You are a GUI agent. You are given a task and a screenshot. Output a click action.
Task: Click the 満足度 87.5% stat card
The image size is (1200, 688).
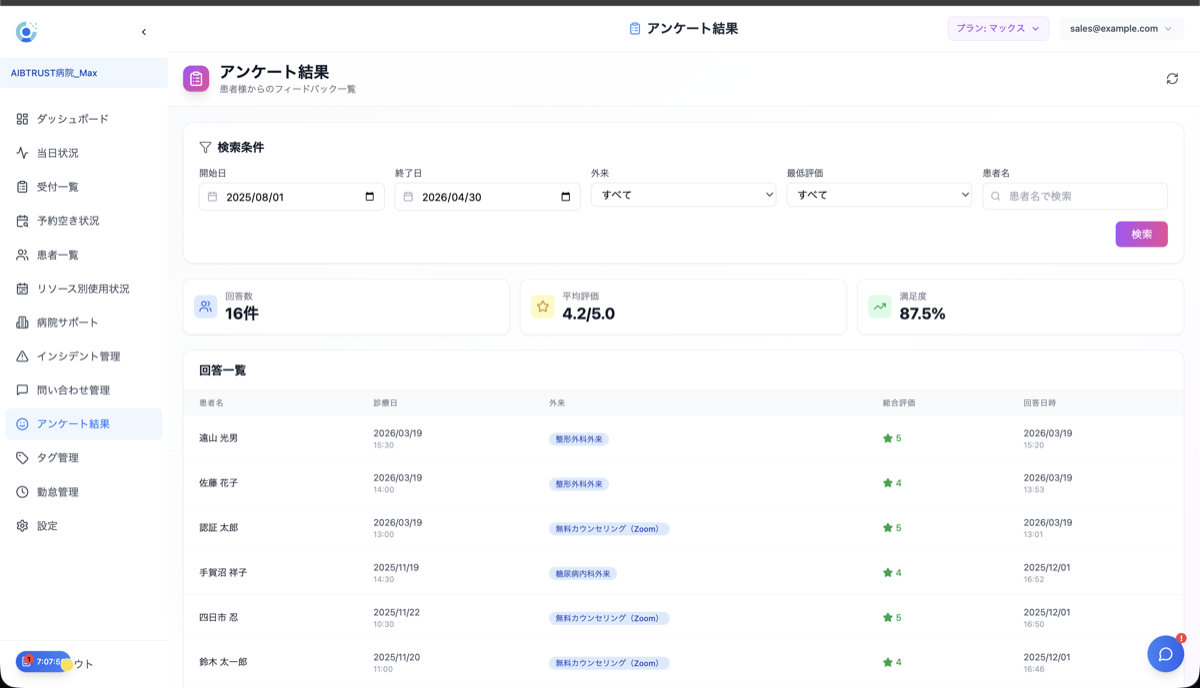[1020, 306]
